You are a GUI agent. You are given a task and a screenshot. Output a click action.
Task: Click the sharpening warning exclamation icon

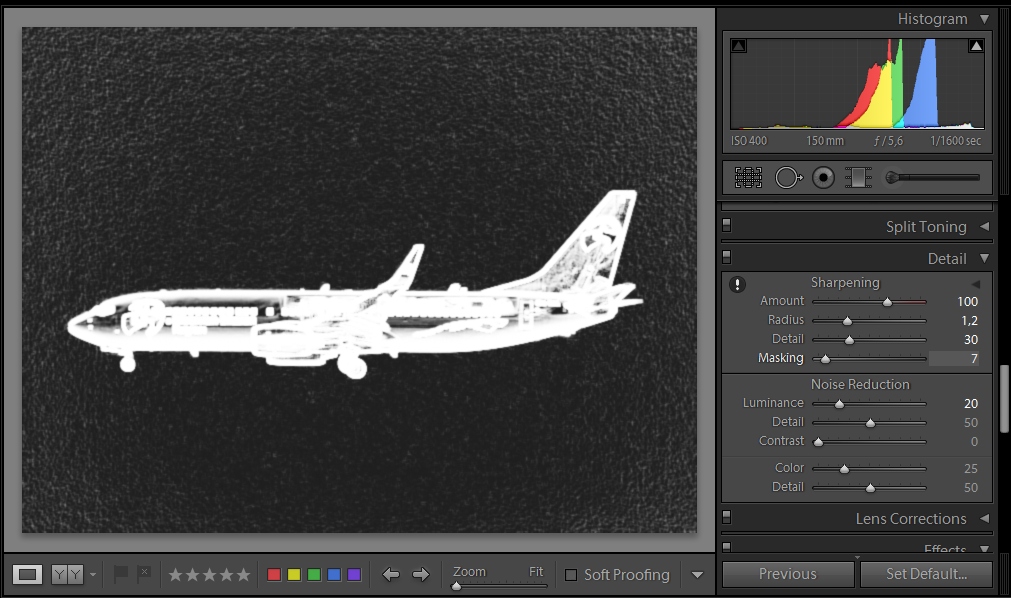[738, 285]
